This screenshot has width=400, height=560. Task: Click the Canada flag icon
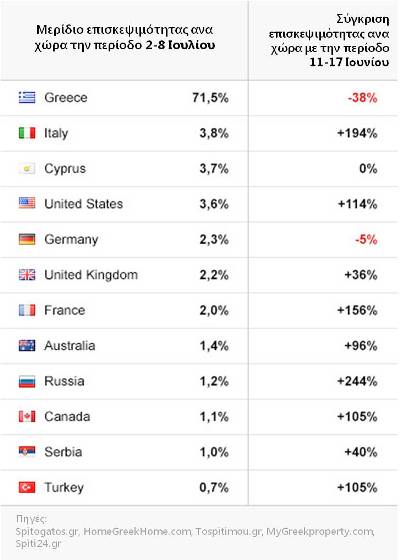coord(27,416)
